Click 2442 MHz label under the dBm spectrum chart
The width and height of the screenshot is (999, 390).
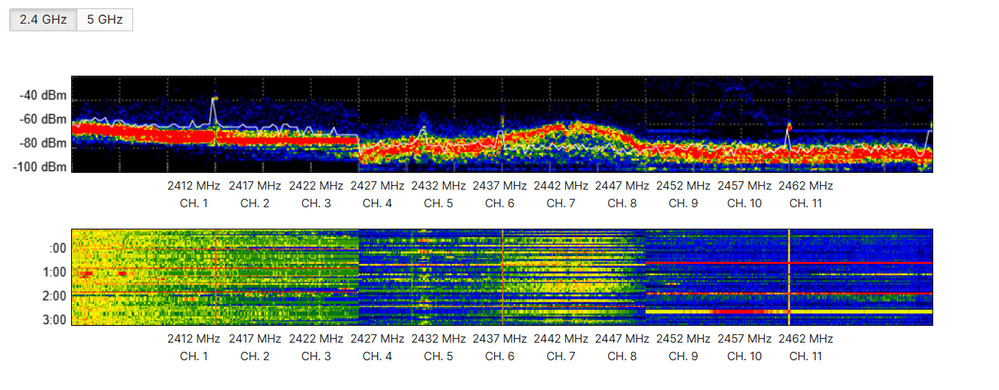pos(561,186)
